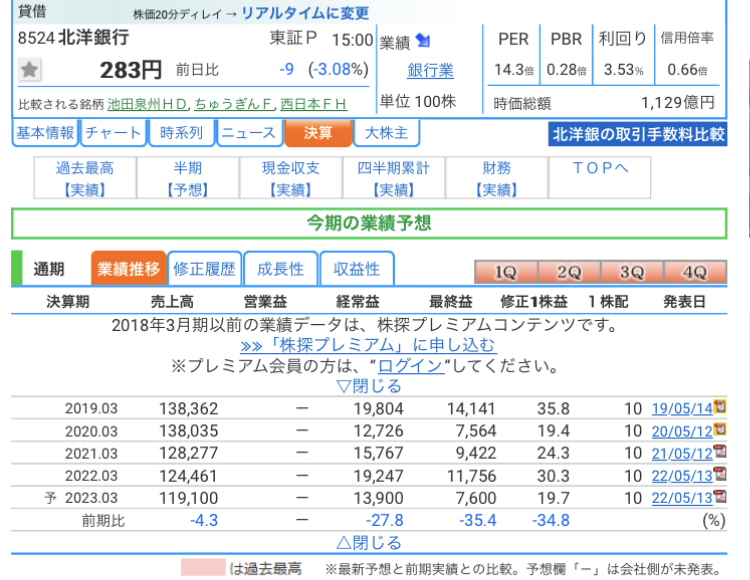Select the 決算 tab
750x580 pixels.
click(x=318, y=132)
